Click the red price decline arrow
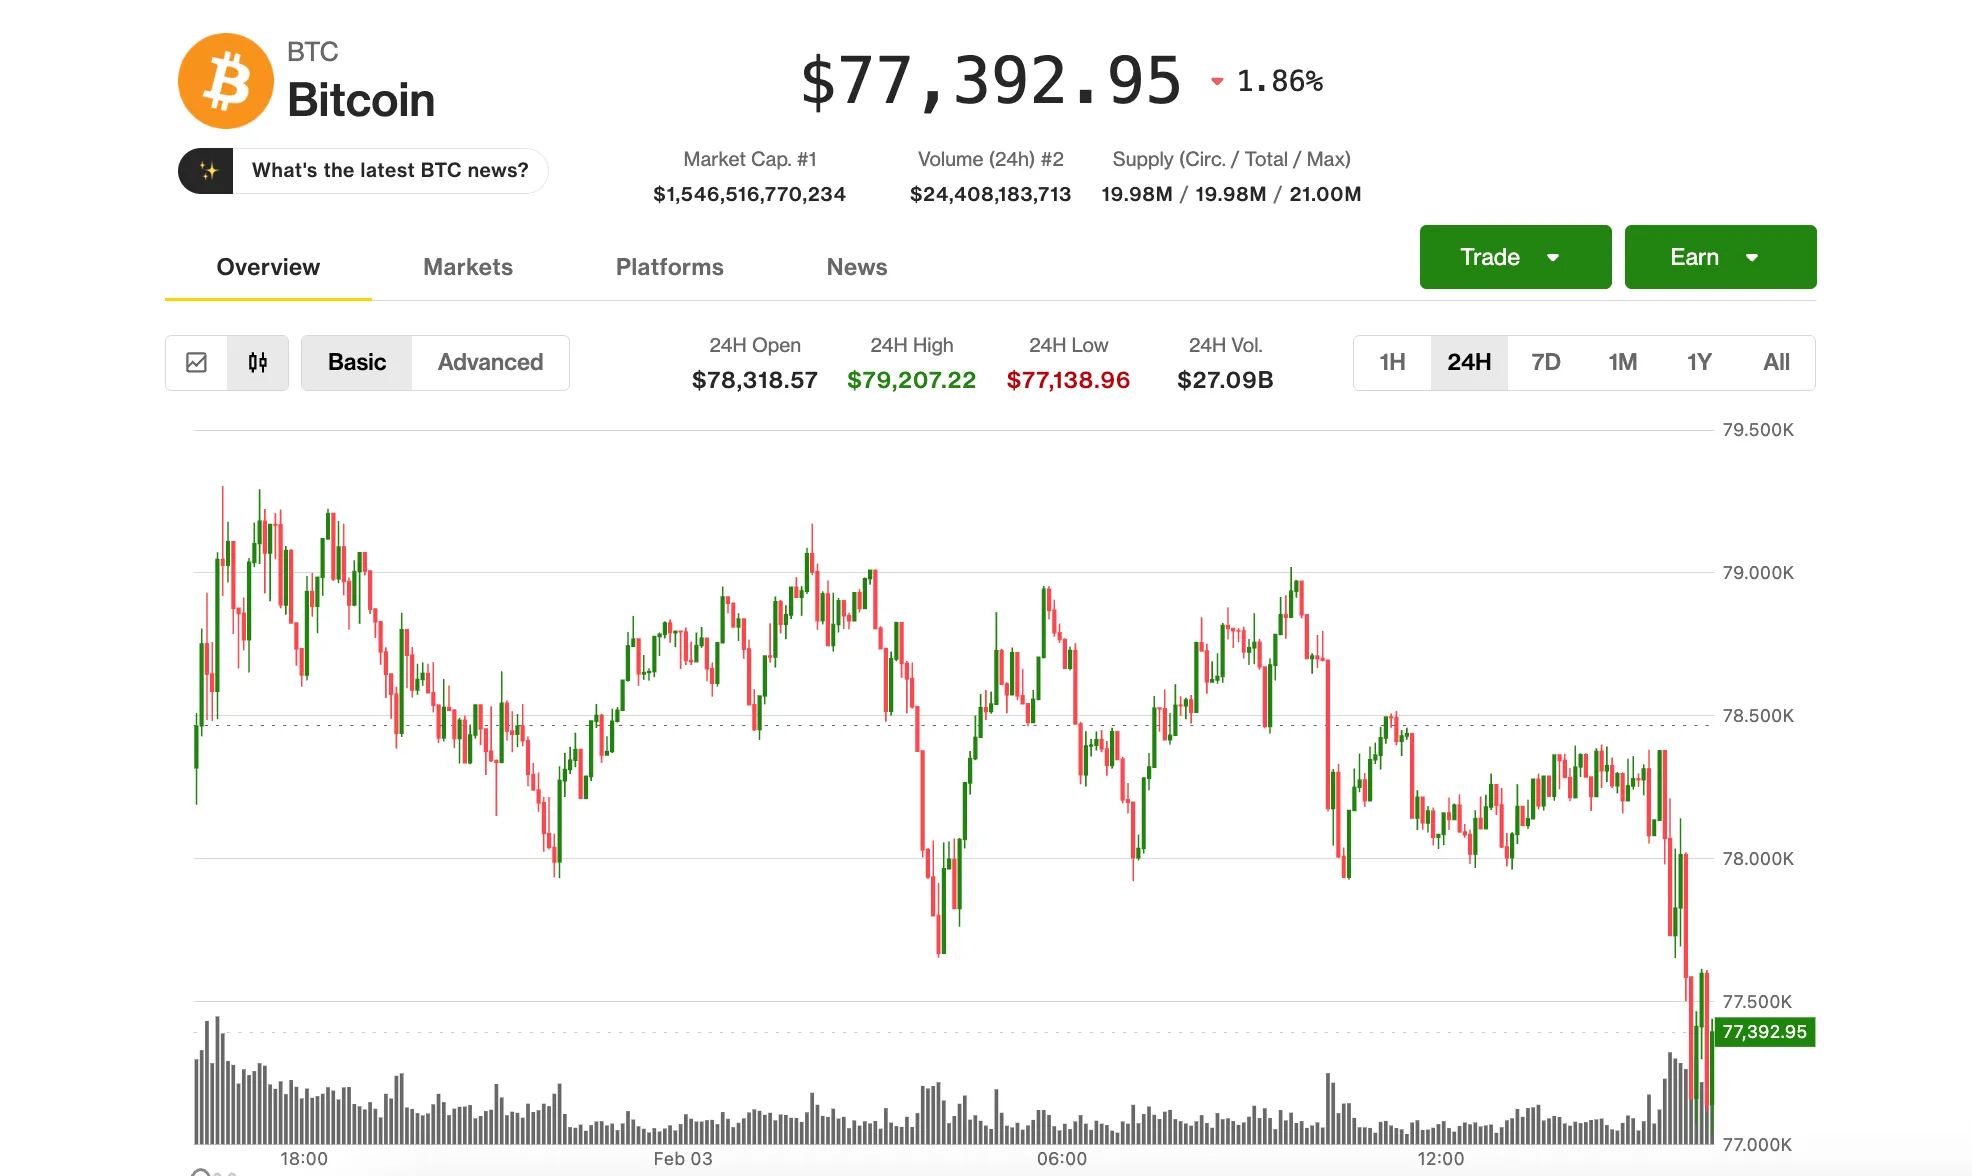The image size is (1972, 1176). tap(1216, 81)
